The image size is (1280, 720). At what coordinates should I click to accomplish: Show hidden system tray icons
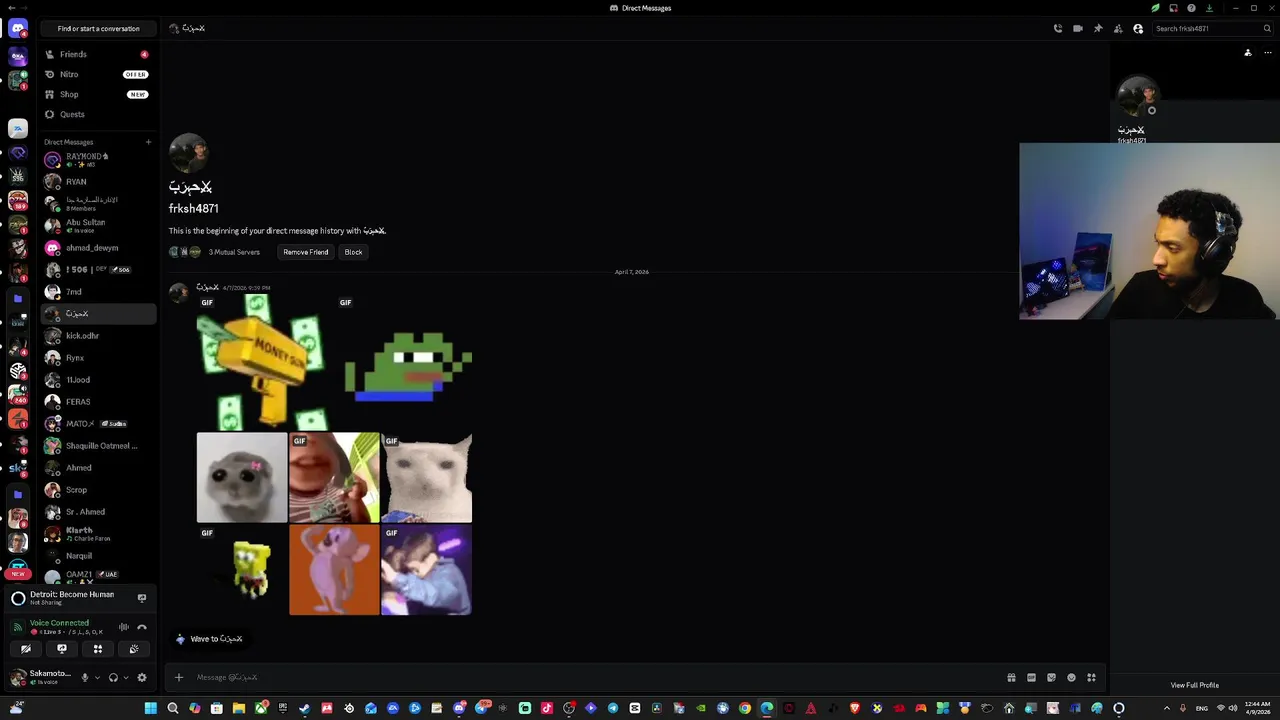1166,708
